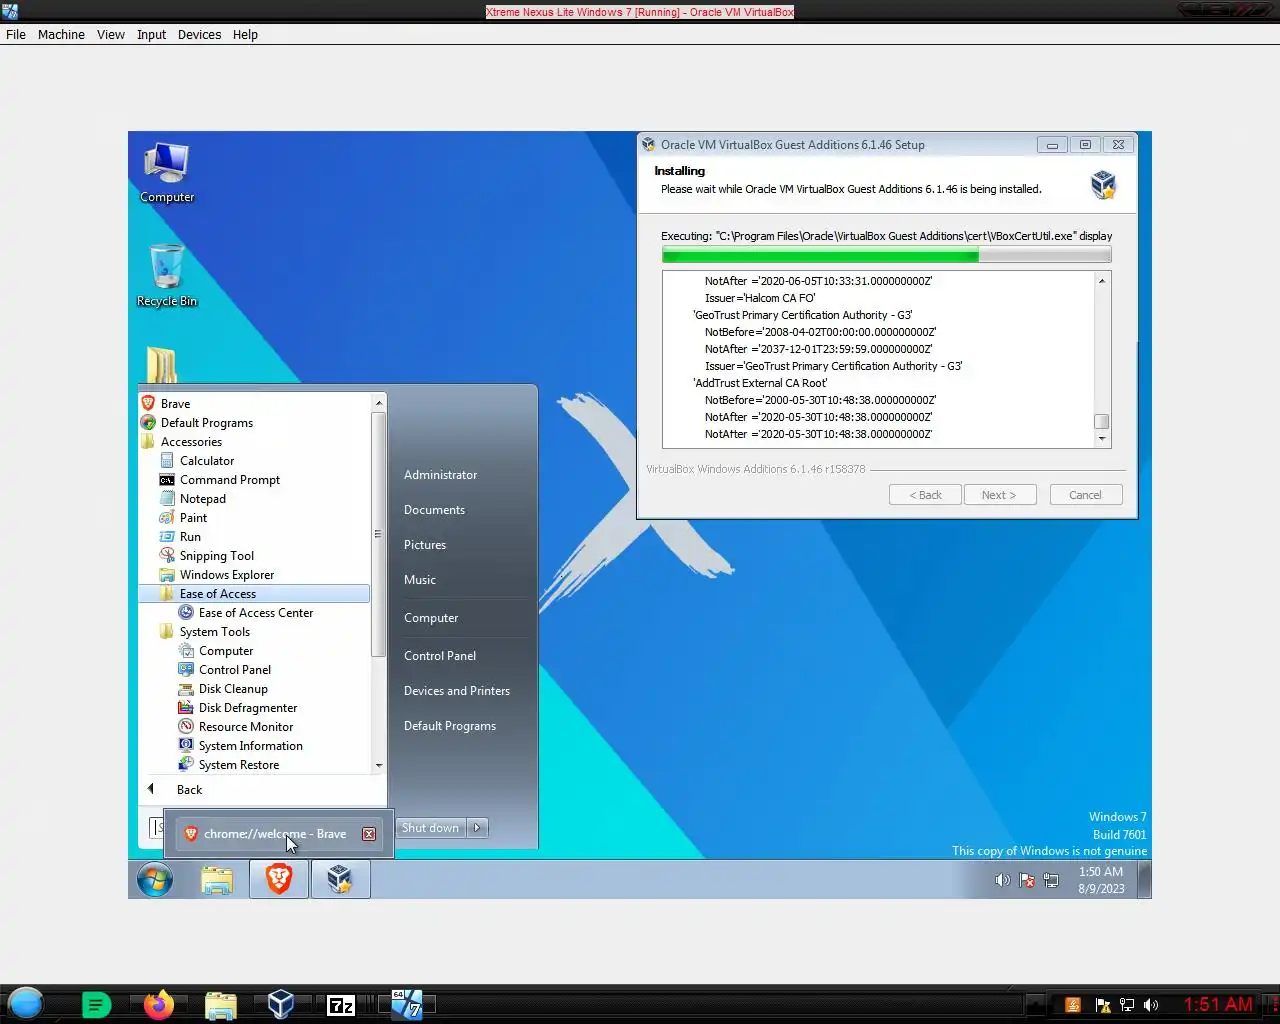Click host volume tray icon
The image size is (1280, 1024).
1152,1005
